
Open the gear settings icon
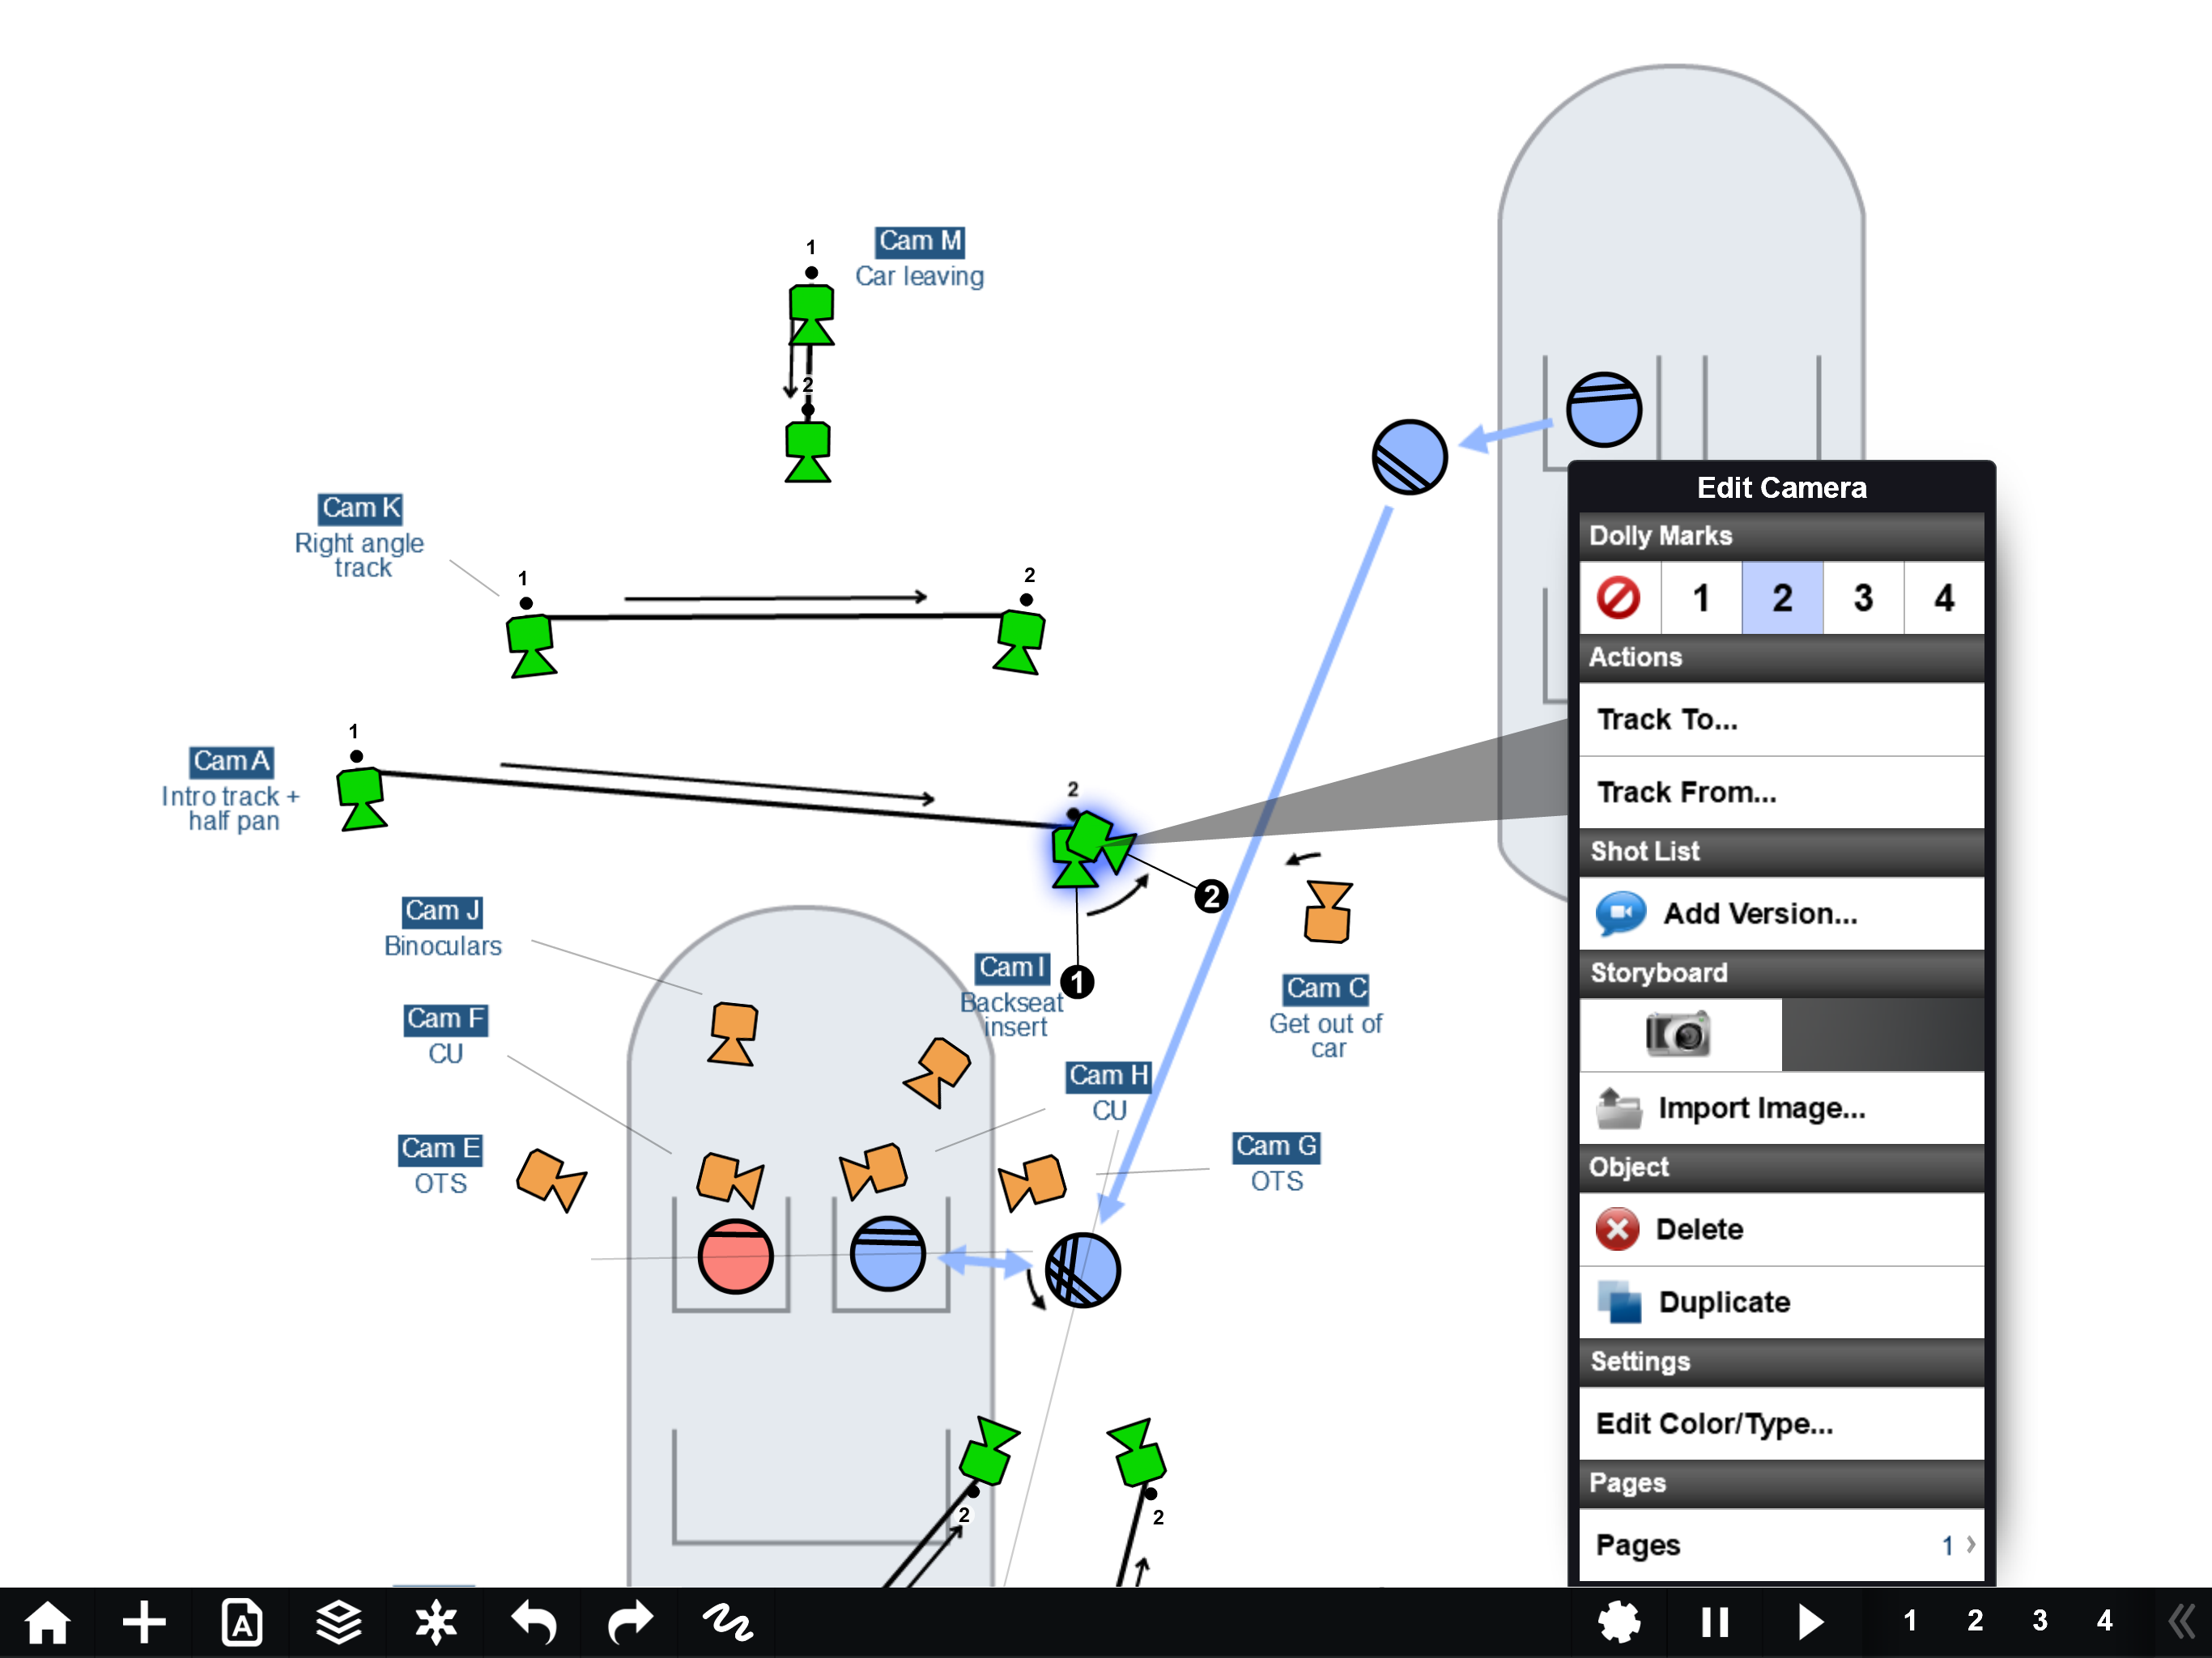point(1619,1622)
